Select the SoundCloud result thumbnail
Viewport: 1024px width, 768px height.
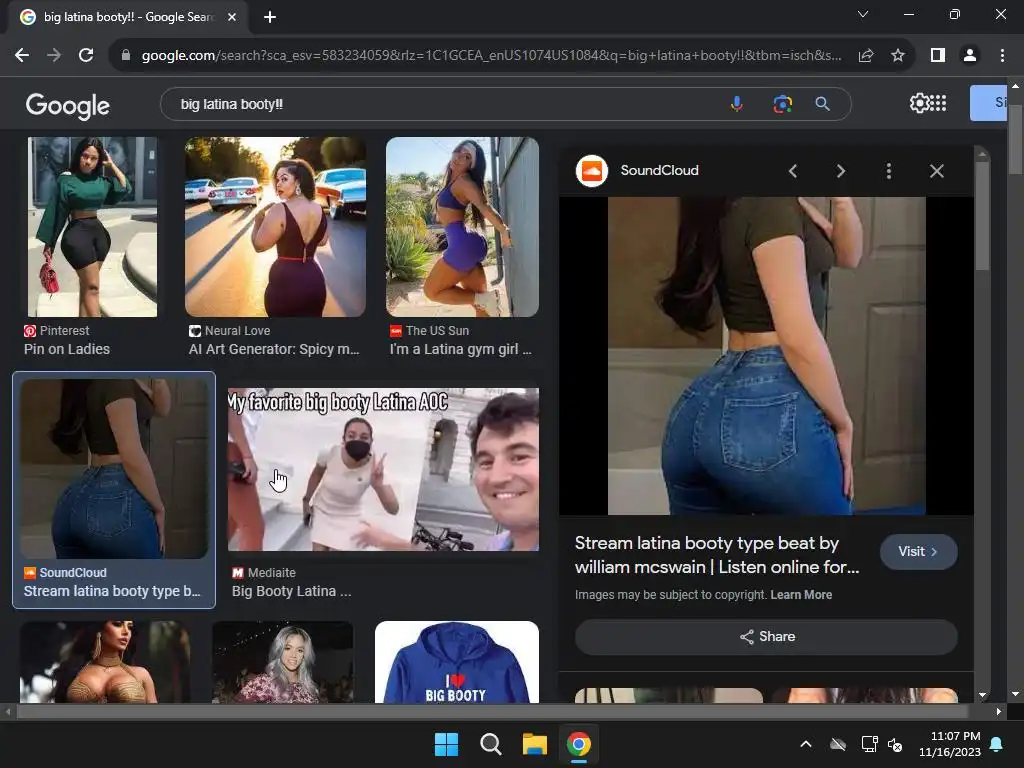click(114, 469)
